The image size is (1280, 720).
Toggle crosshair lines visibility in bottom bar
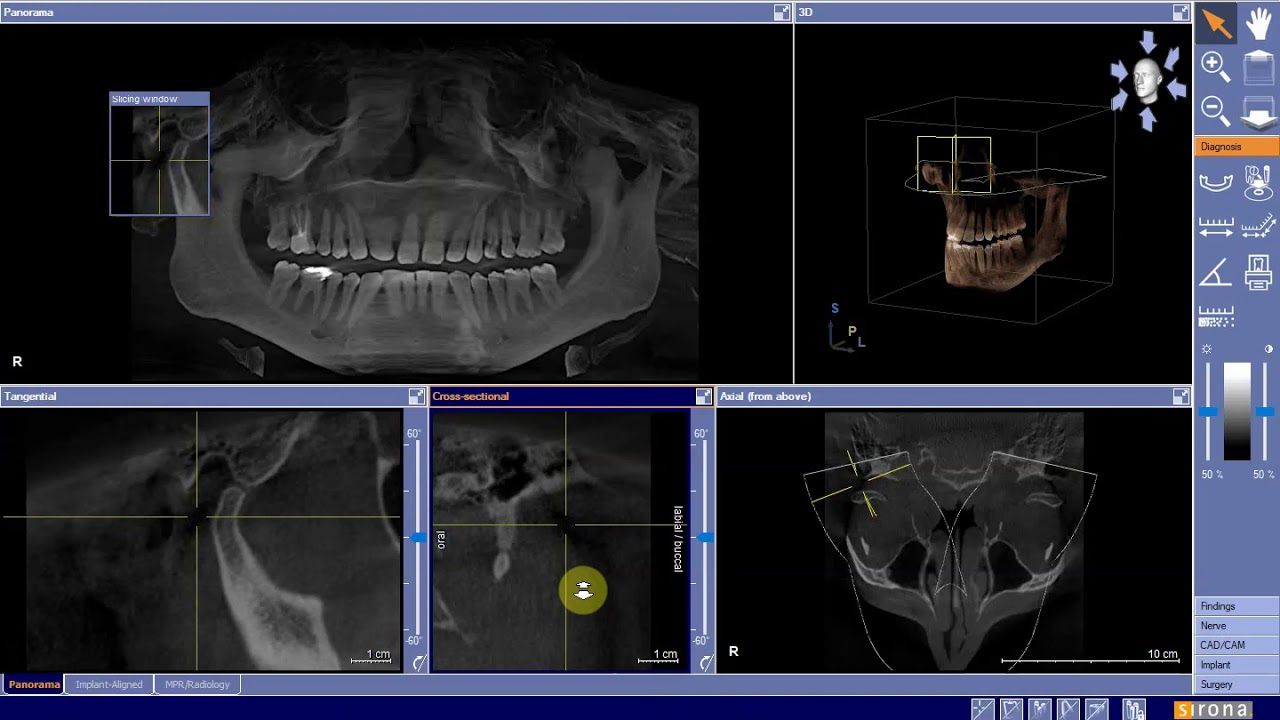983,709
